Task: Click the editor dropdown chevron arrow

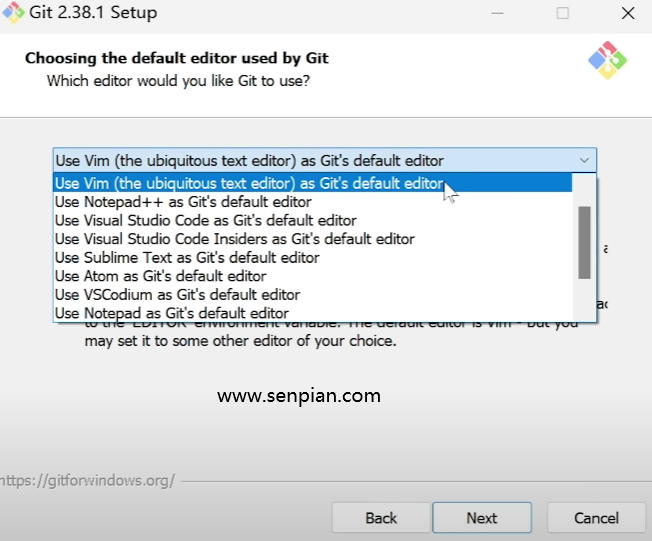Action: 584,160
